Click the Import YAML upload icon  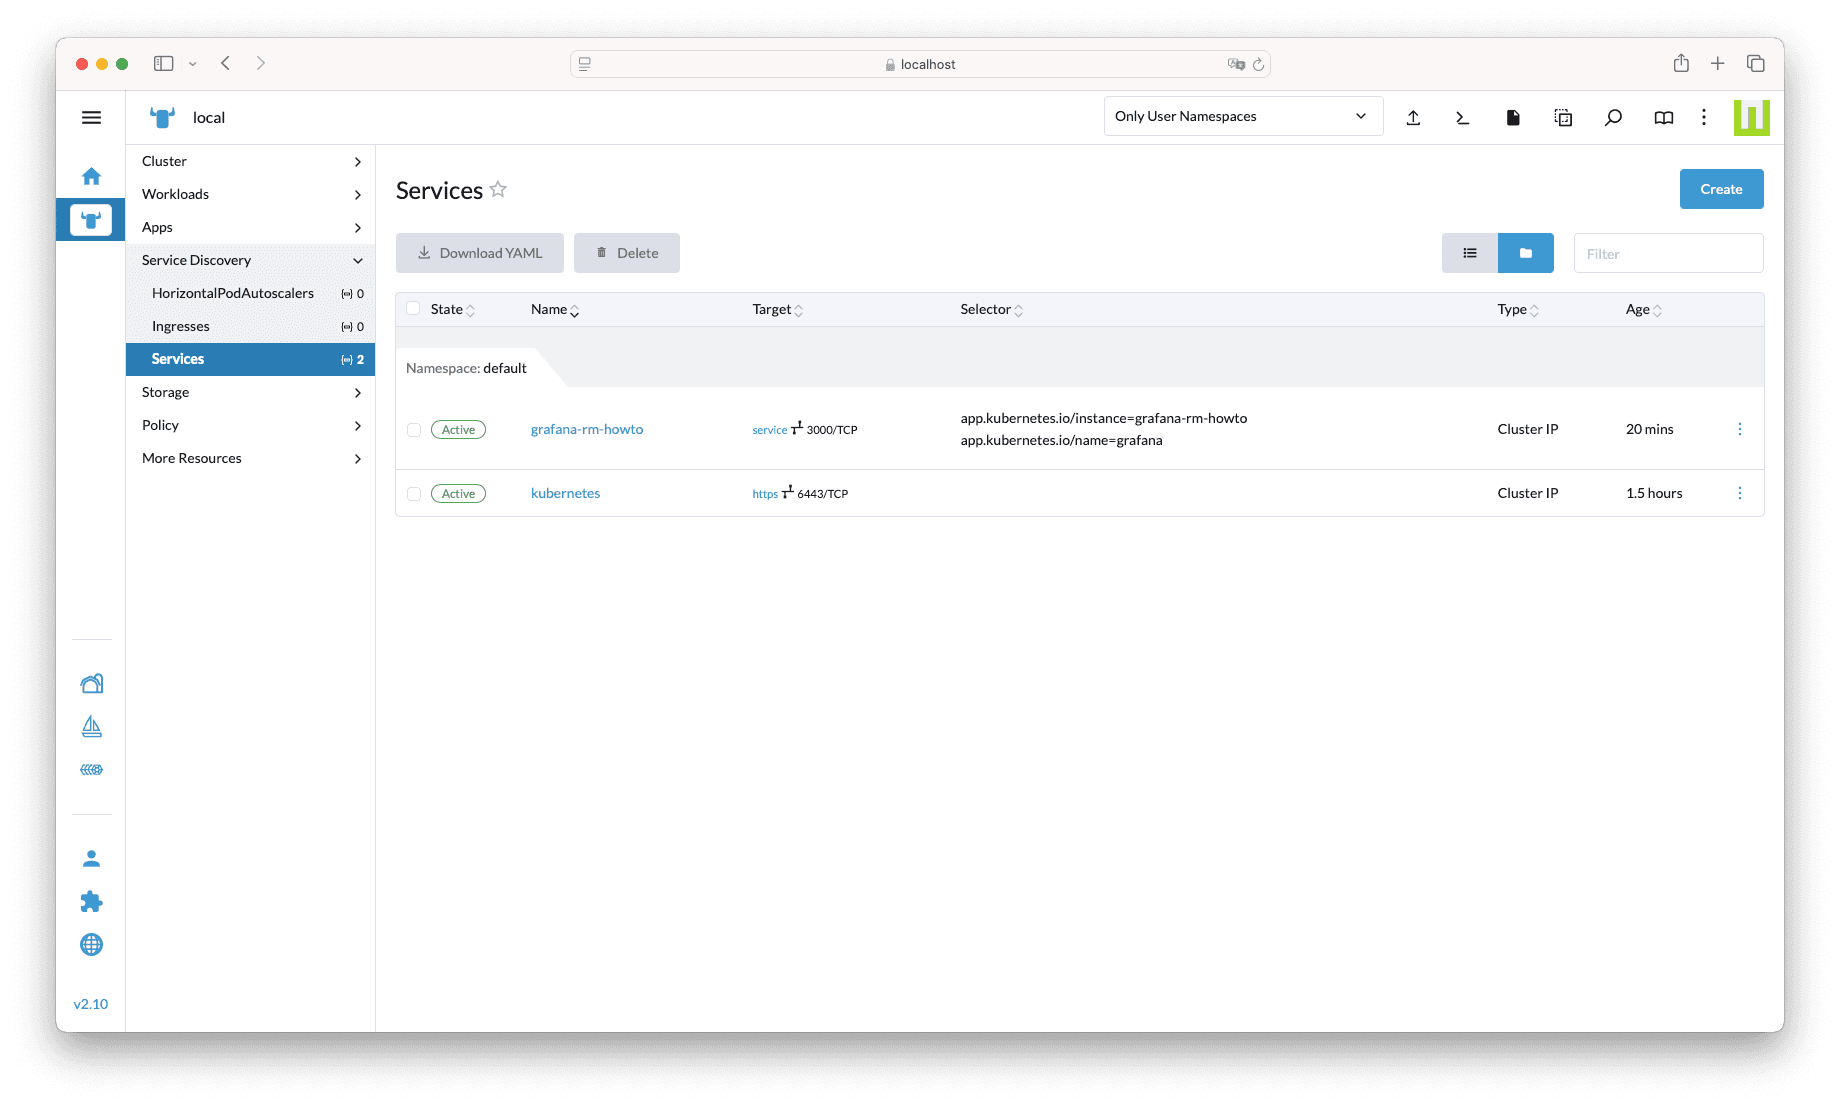tap(1413, 117)
